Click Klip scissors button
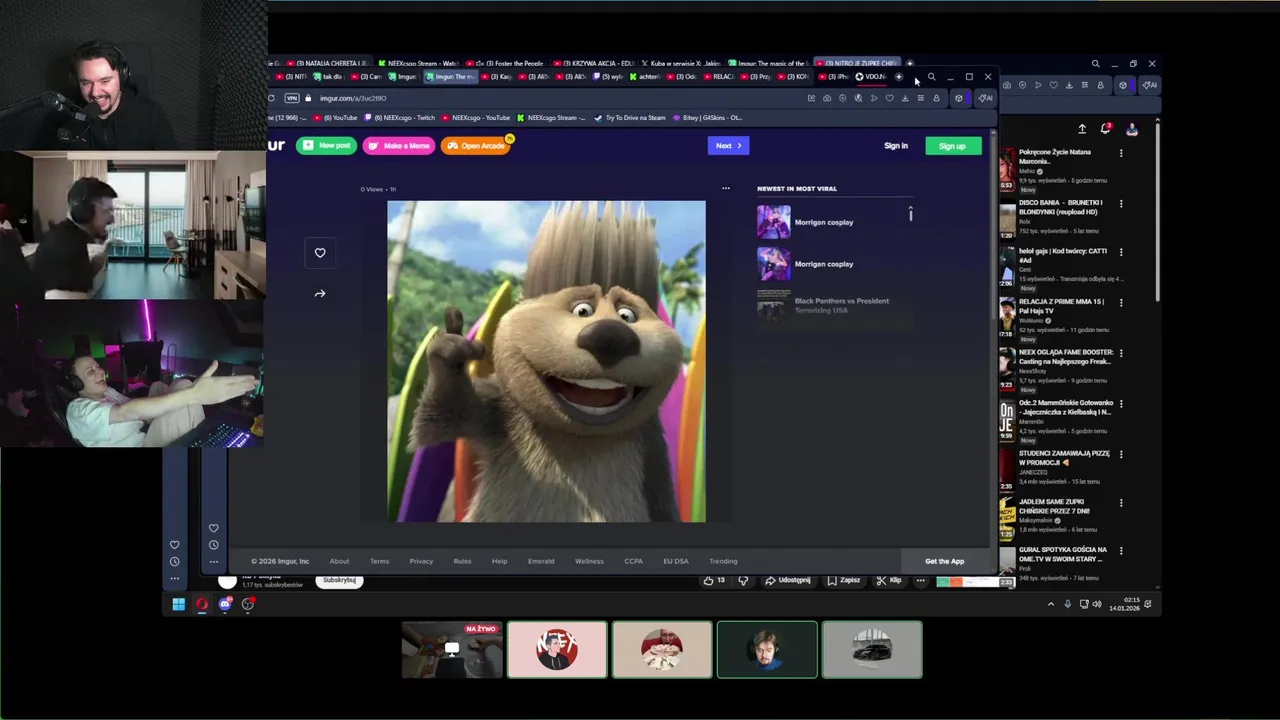This screenshot has height=720, width=1280. point(888,581)
